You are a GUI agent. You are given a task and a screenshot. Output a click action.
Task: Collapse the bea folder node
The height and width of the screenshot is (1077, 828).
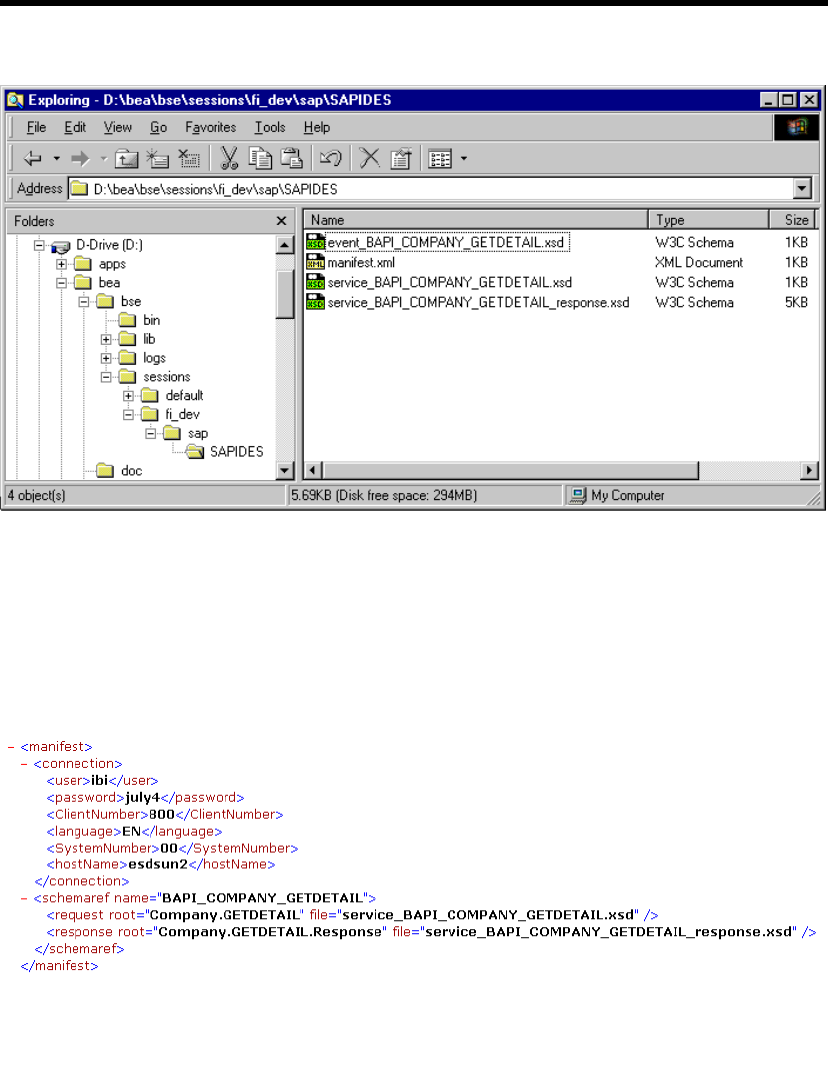click(x=61, y=282)
